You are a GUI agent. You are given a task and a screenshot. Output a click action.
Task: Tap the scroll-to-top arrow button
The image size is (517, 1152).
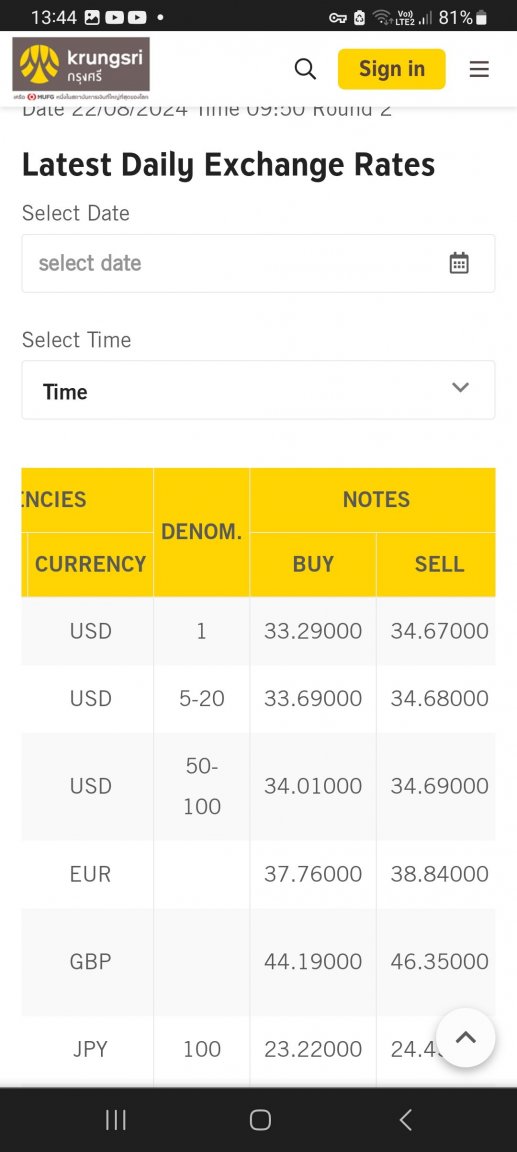[x=465, y=1037]
